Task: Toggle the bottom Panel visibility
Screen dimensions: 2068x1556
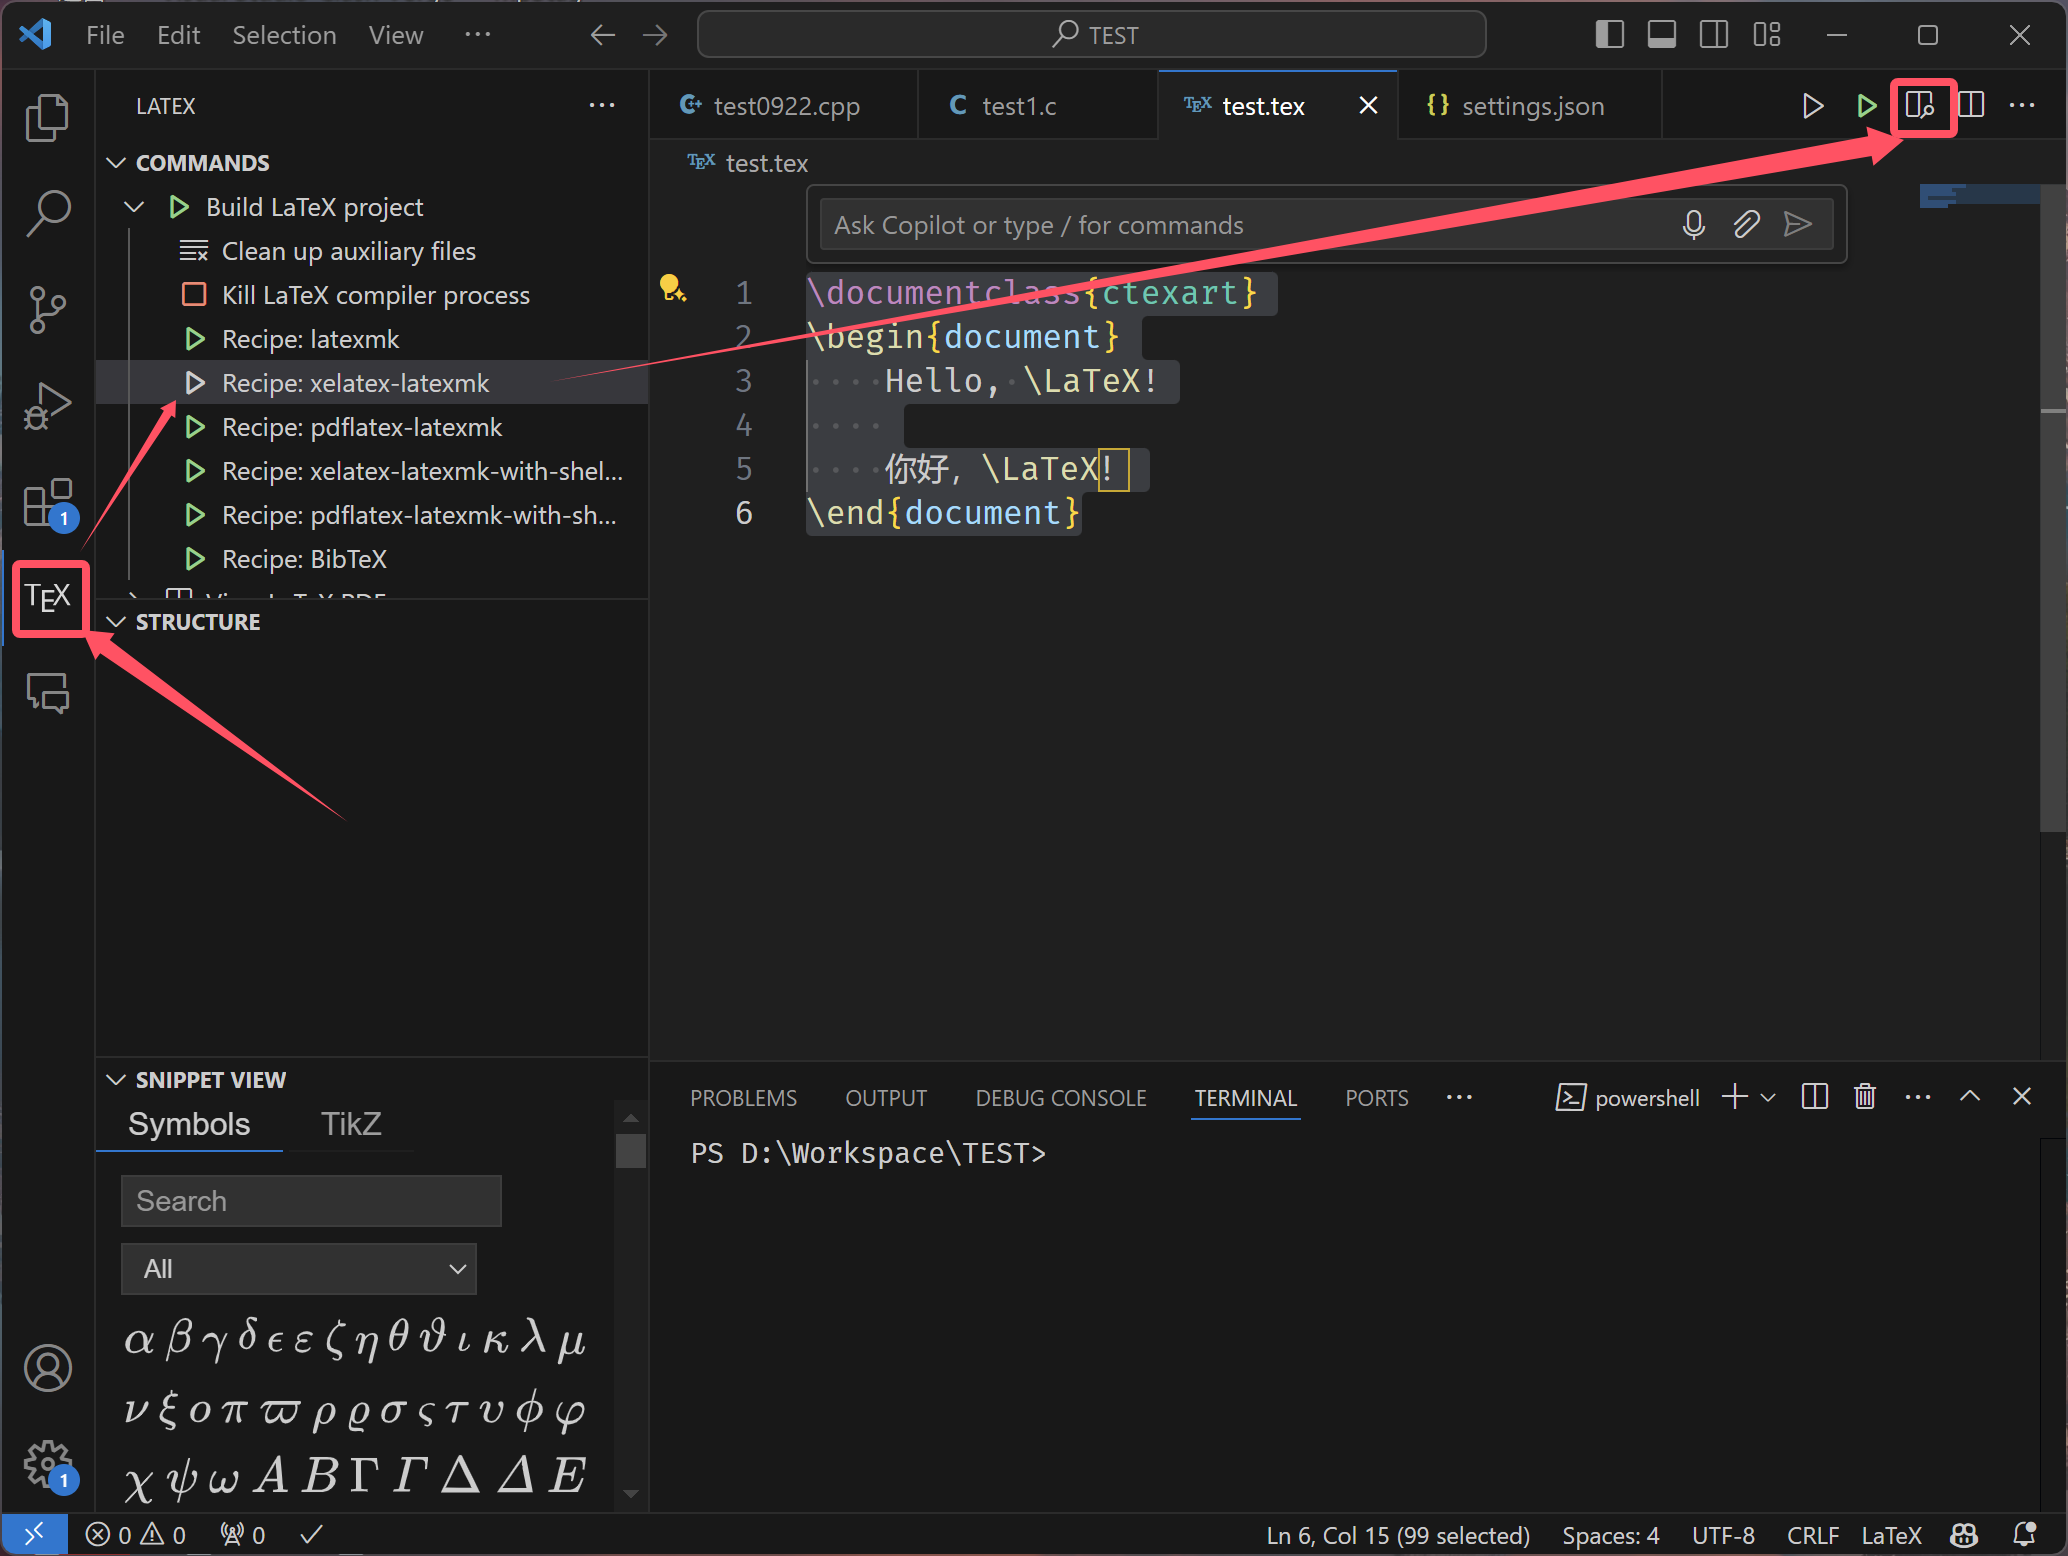Action: pyautogui.click(x=1662, y=35)
